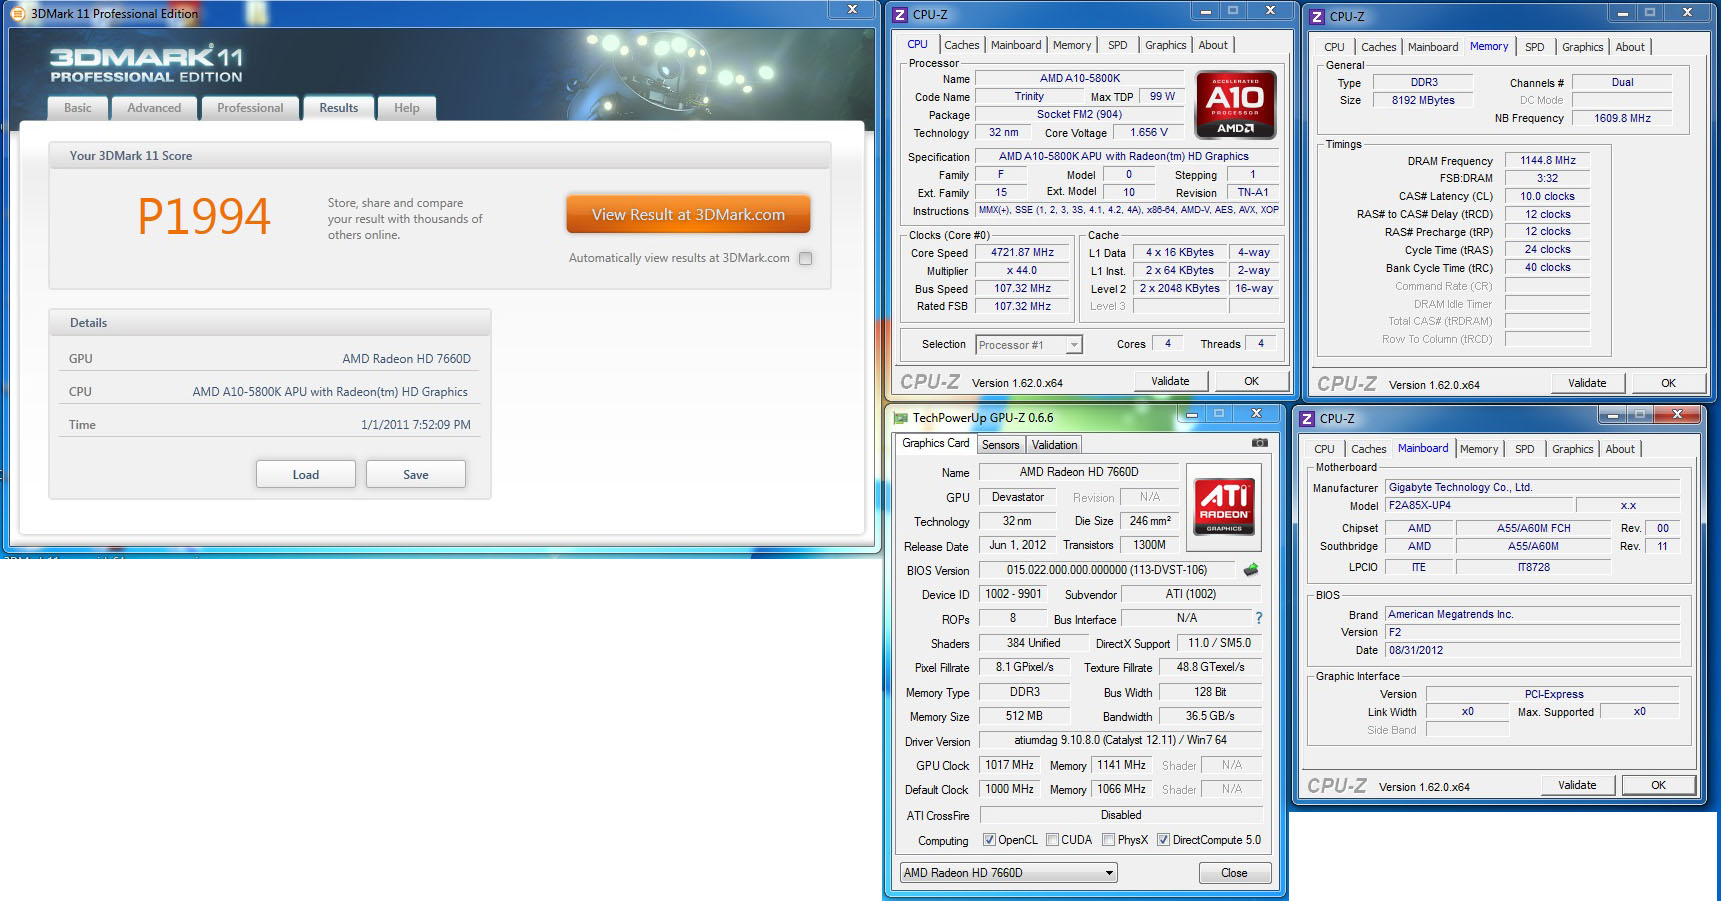Enable automatically view results at 3DMark.com
Screen dimensions: 1721x901
(806, 258)
